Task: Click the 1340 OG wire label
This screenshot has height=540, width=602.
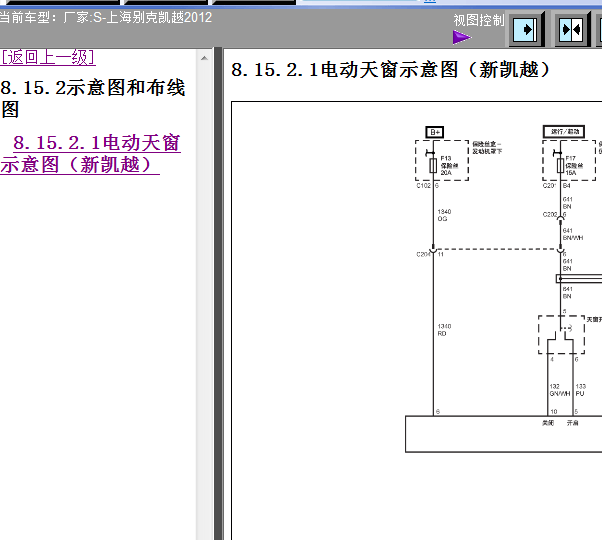Action: pos(444,215)
